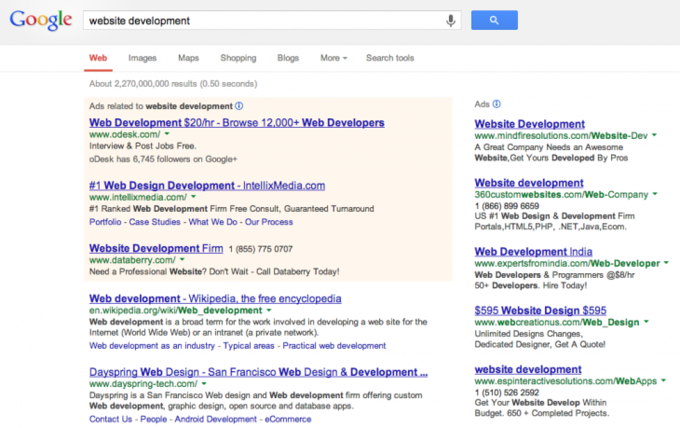Open 360customwebsites 'Website development' side ad
Image resolution: width=680 pixels, height=428 pixels.
[x=529, y=183]
